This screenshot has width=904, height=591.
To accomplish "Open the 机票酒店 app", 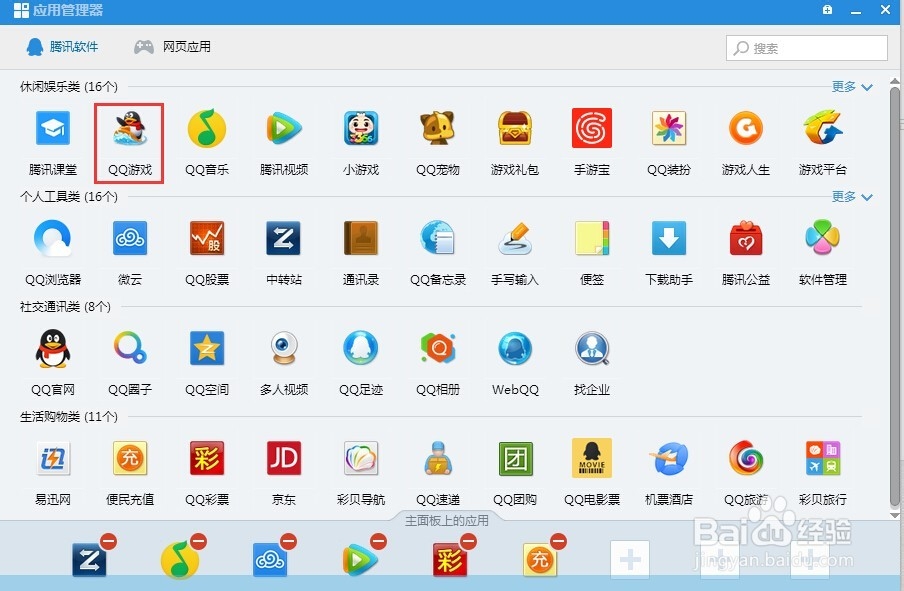I will [x=669, y=458].
